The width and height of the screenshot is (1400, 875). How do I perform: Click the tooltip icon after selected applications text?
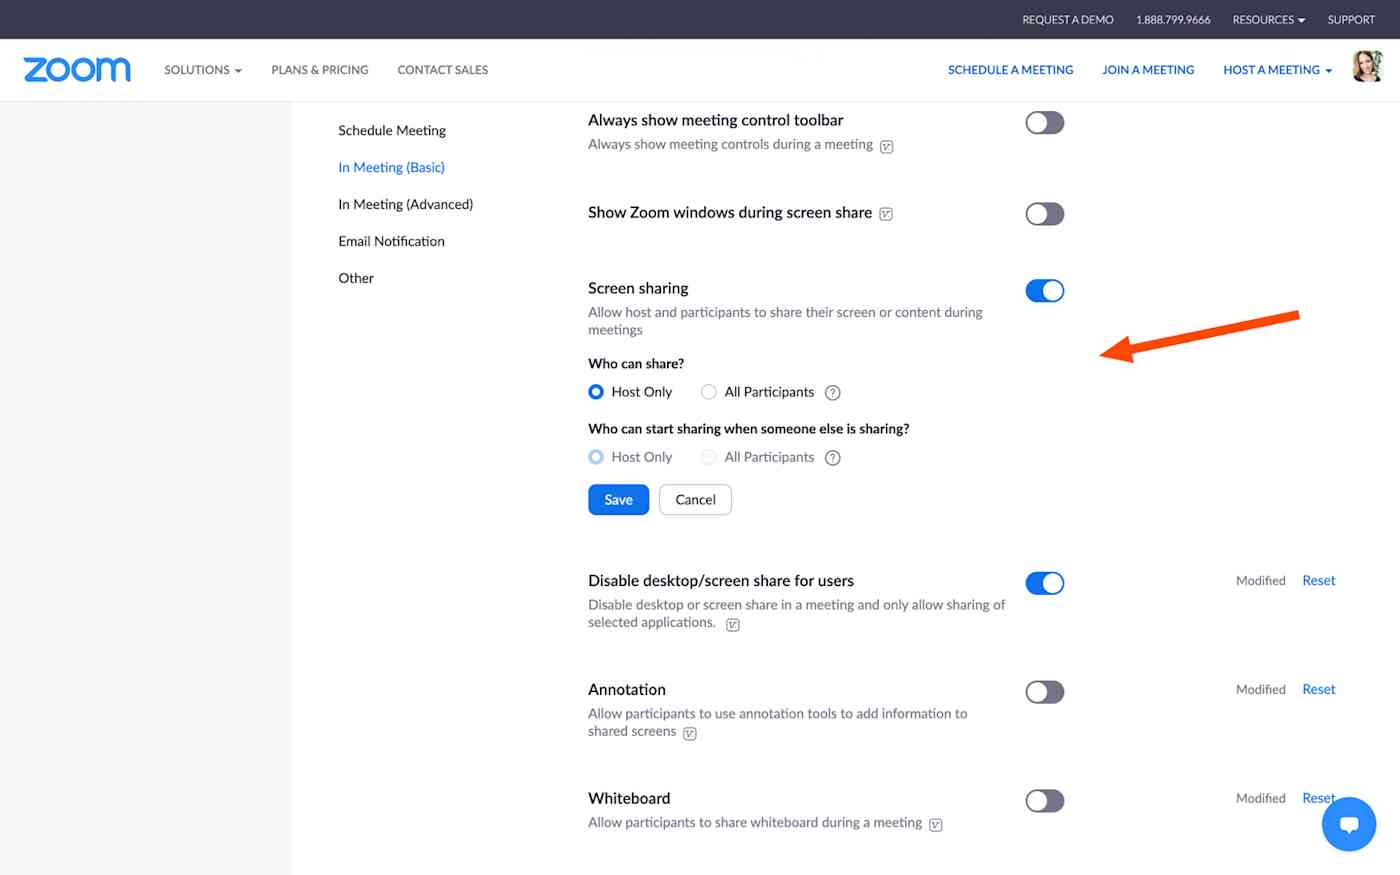732,623
